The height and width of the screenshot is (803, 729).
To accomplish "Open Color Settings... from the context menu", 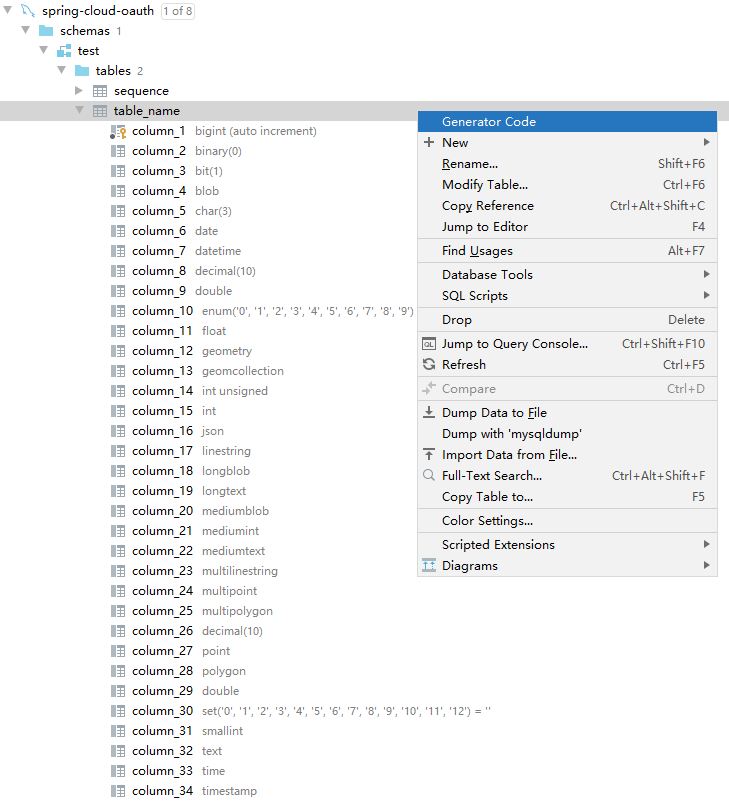I will (567, 521).
